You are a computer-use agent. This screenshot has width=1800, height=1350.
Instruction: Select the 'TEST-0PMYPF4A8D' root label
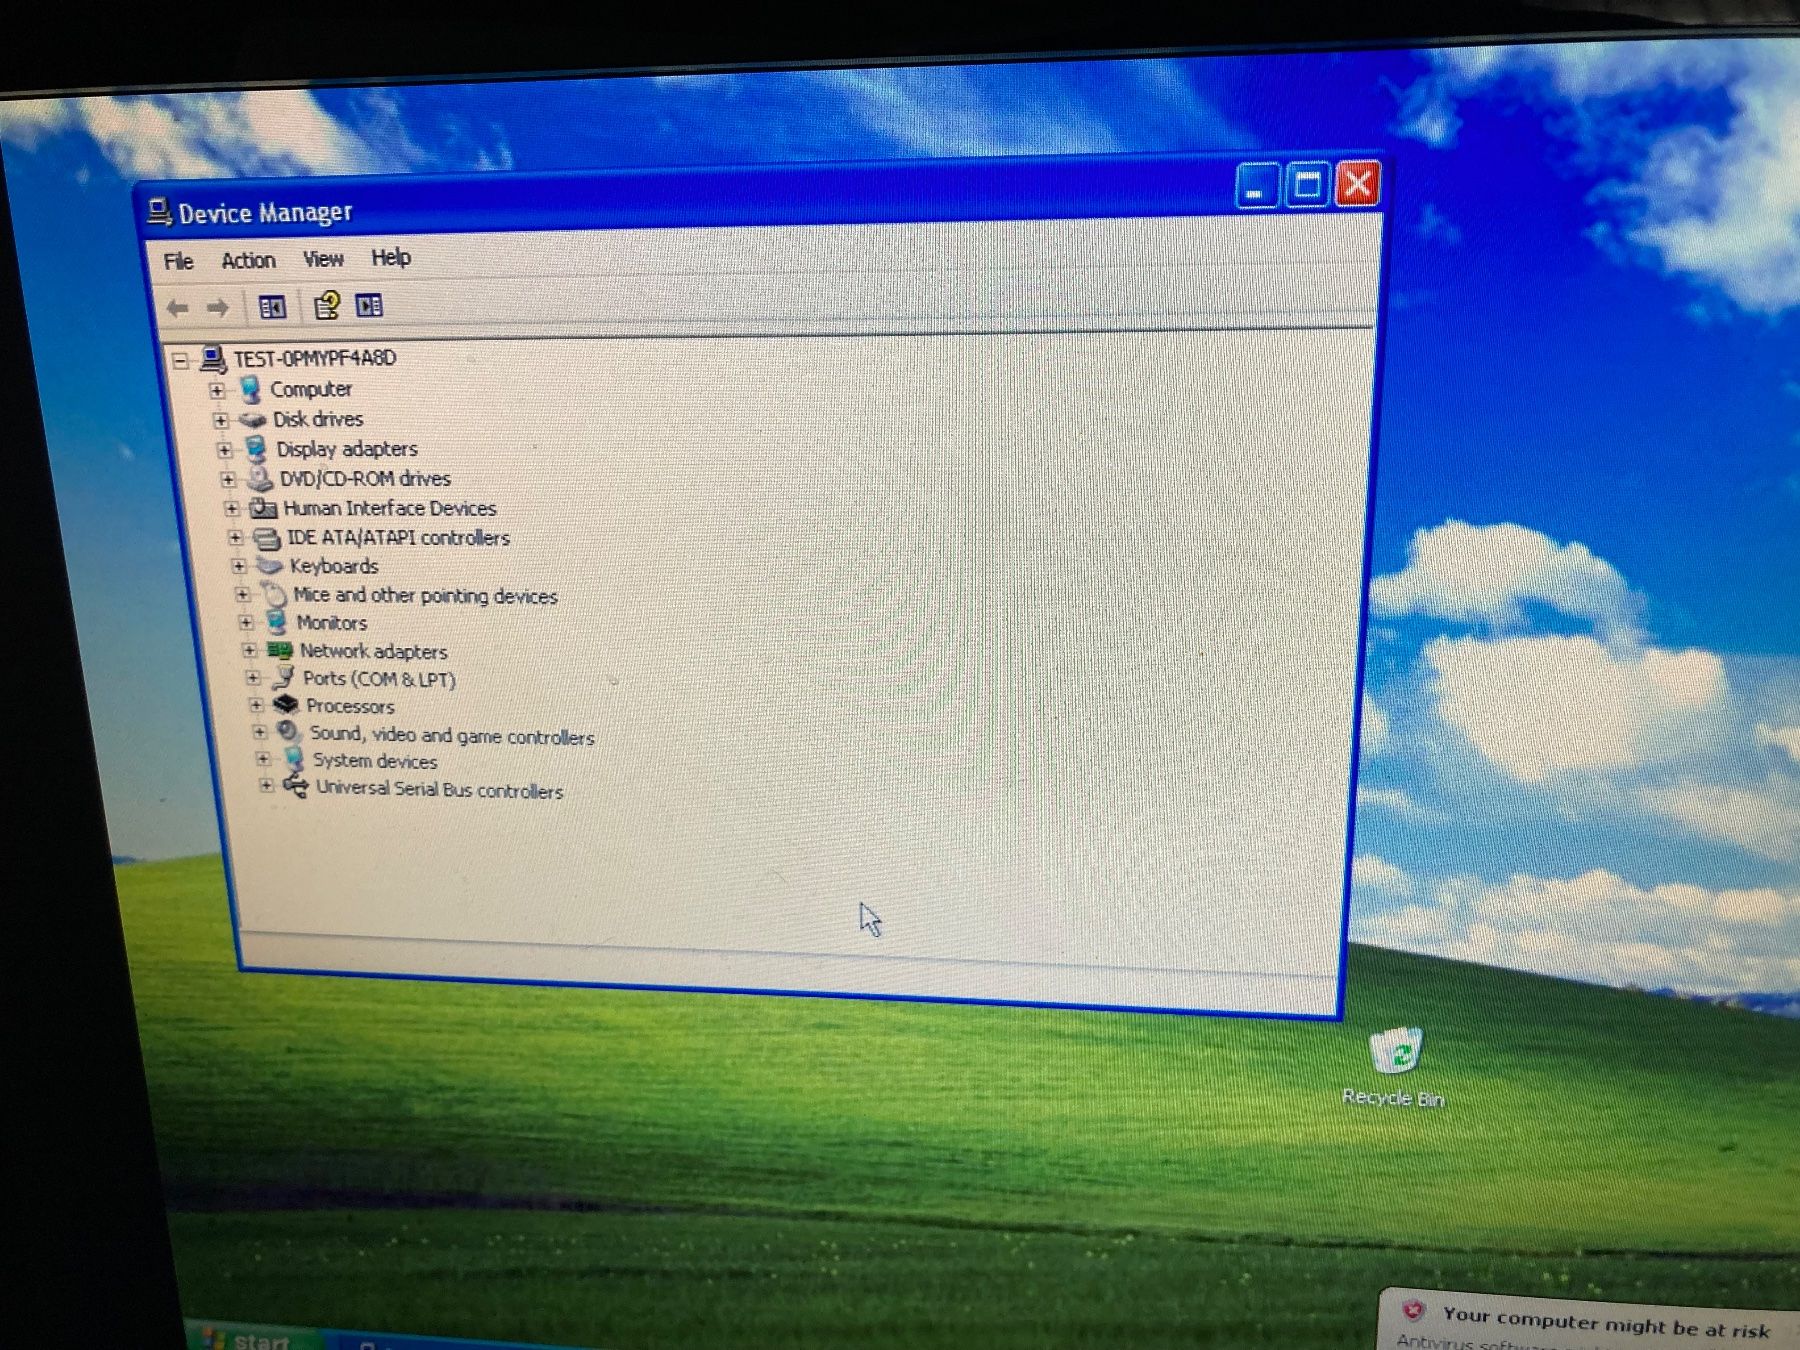click(x=315, y=358)
